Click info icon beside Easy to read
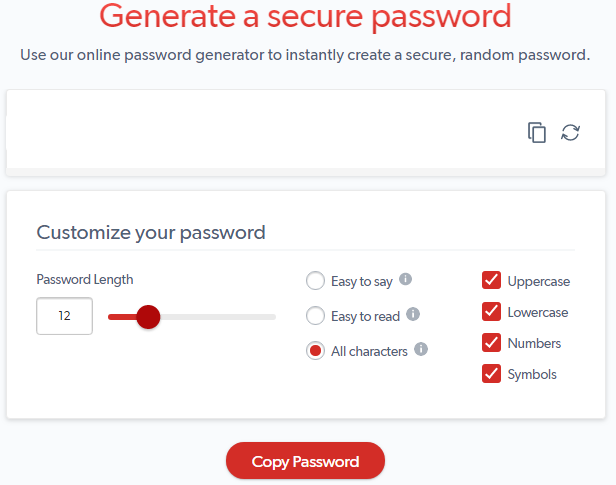 [x=413, y=314]
